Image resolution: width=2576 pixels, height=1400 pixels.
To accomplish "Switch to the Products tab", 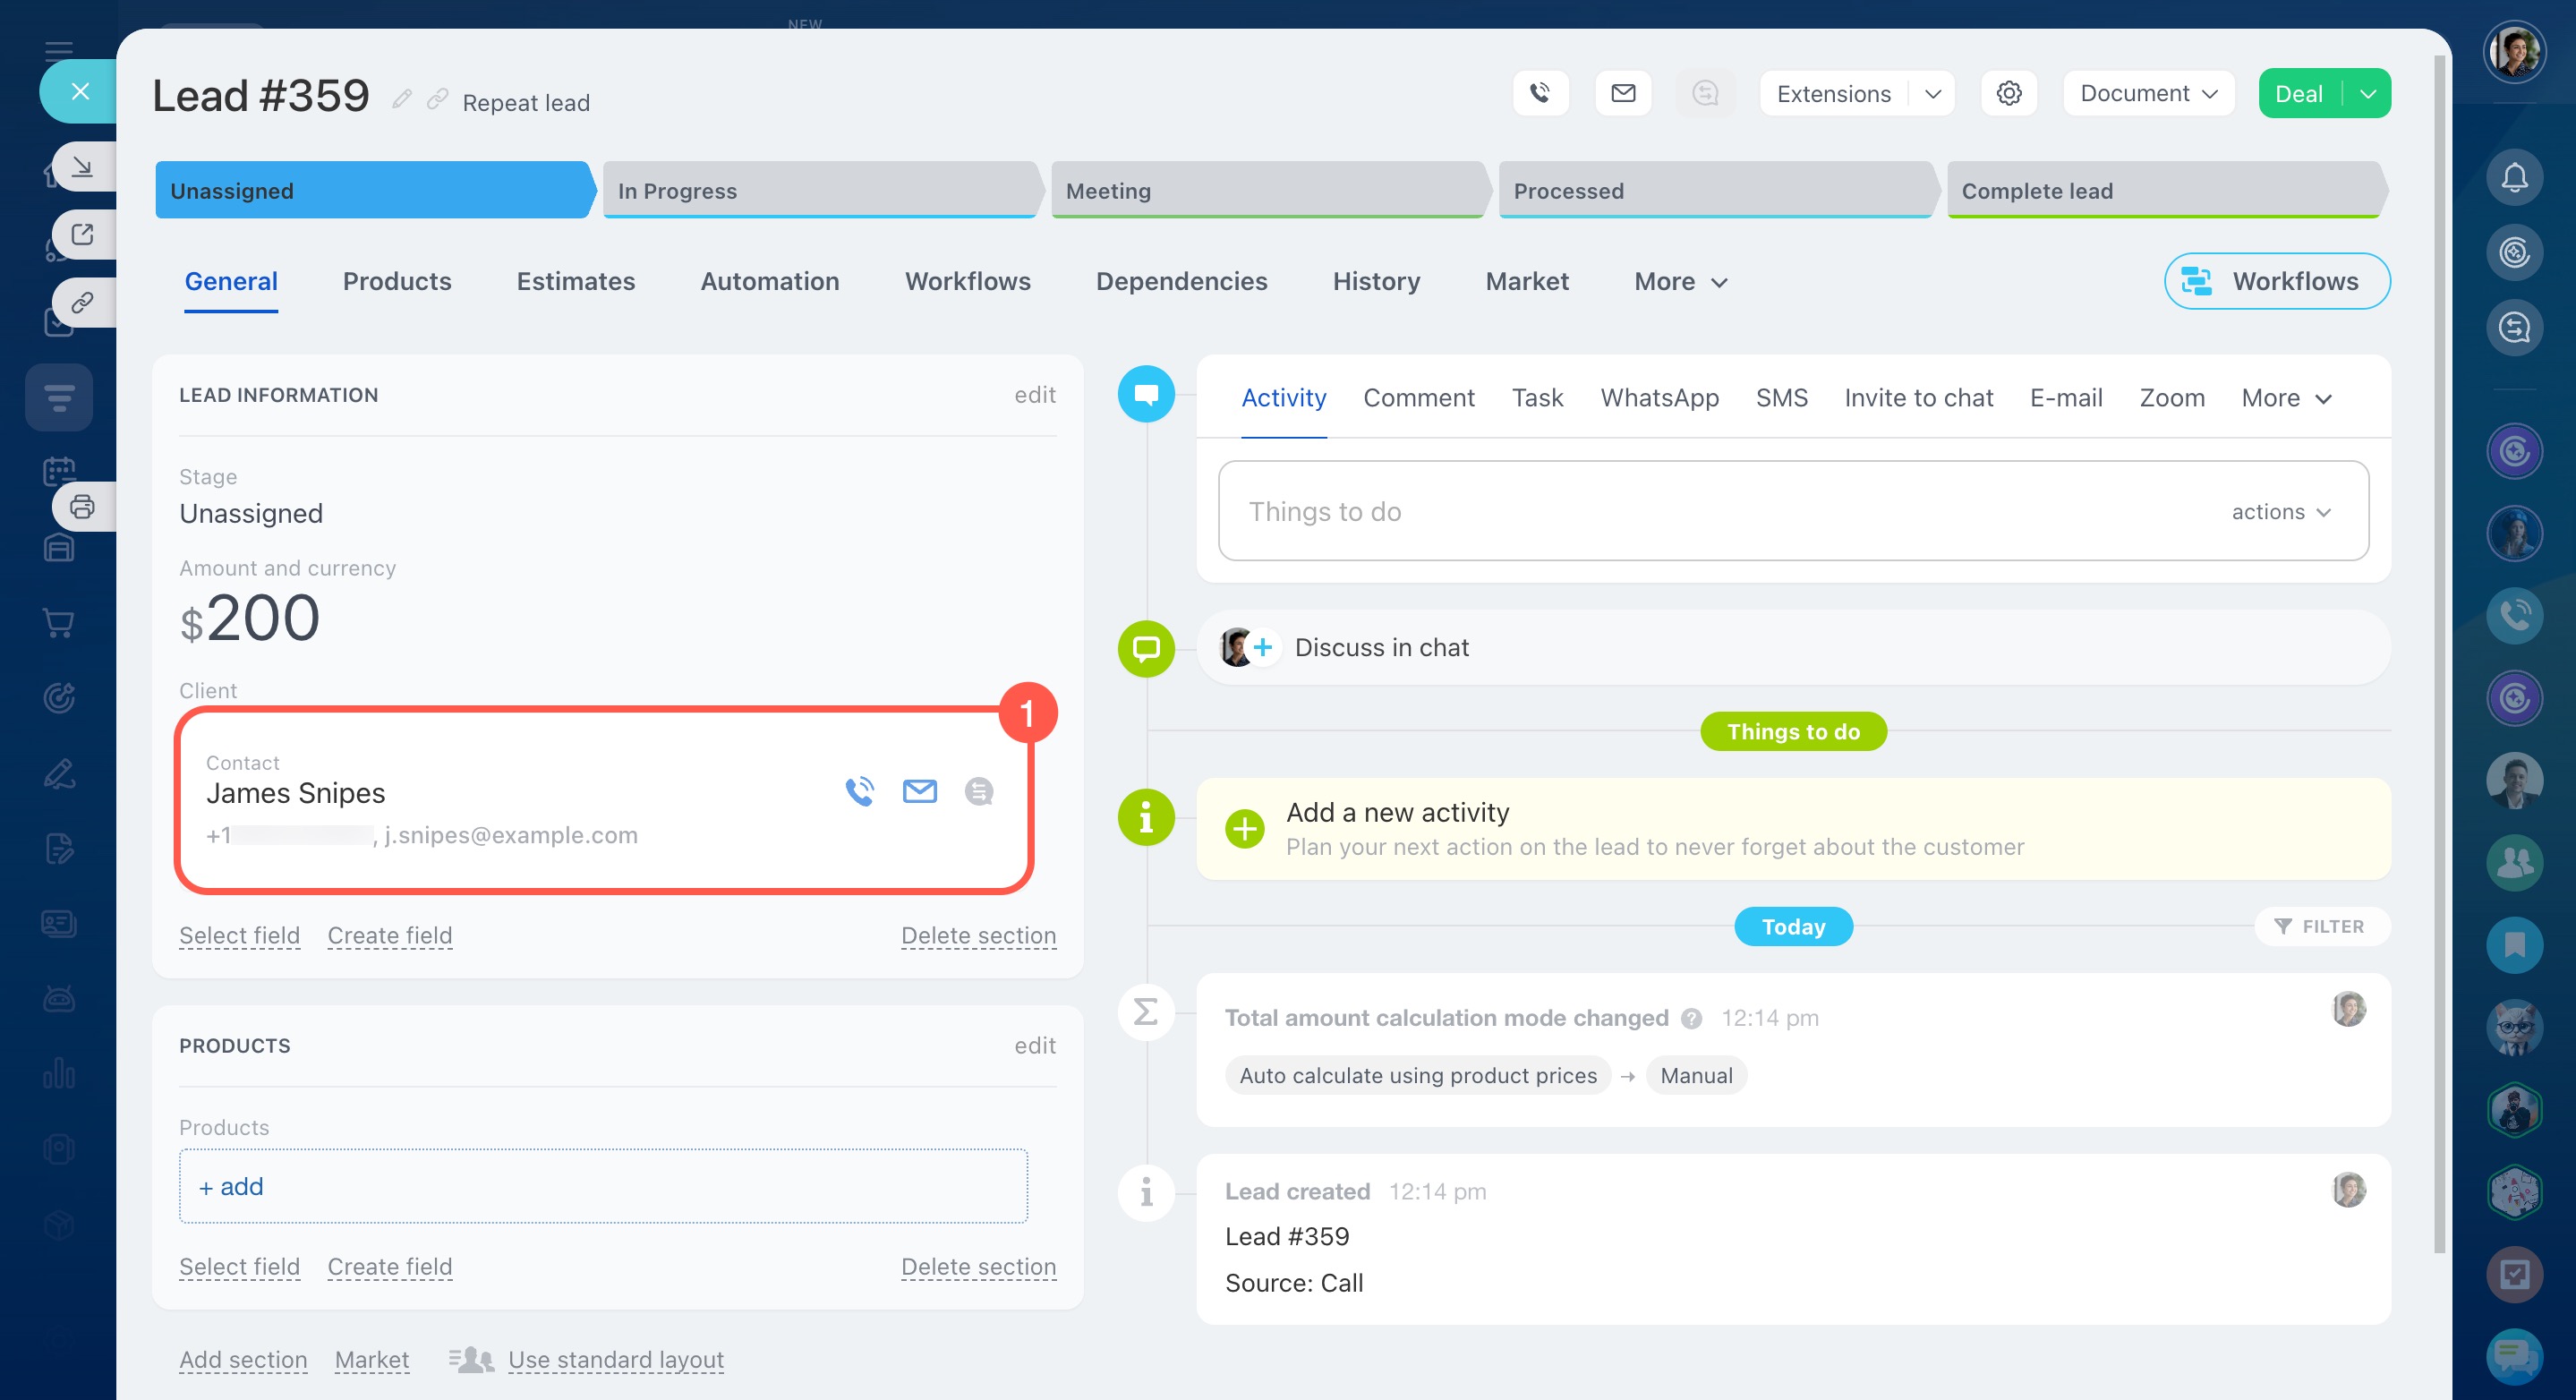I will [x=397, y=281].
